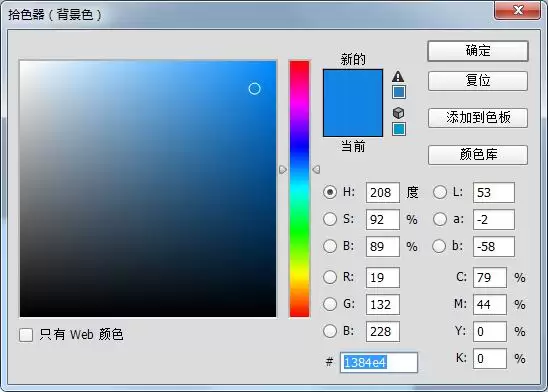The width and height of the screenshot is (548, 392).
Task: Click the K black field showing 0
Action: click(490, 358)
